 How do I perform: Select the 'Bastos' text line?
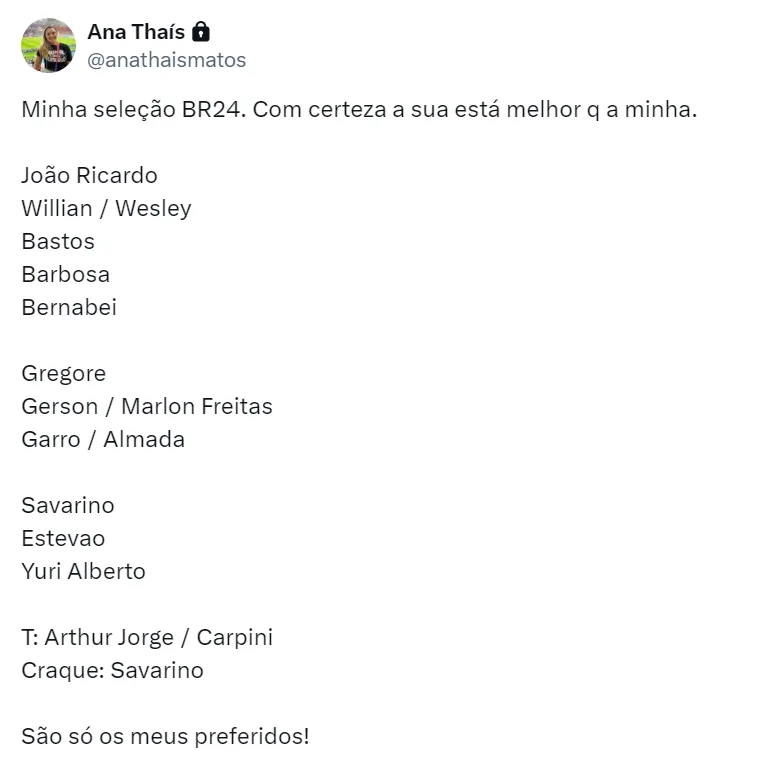58,241
